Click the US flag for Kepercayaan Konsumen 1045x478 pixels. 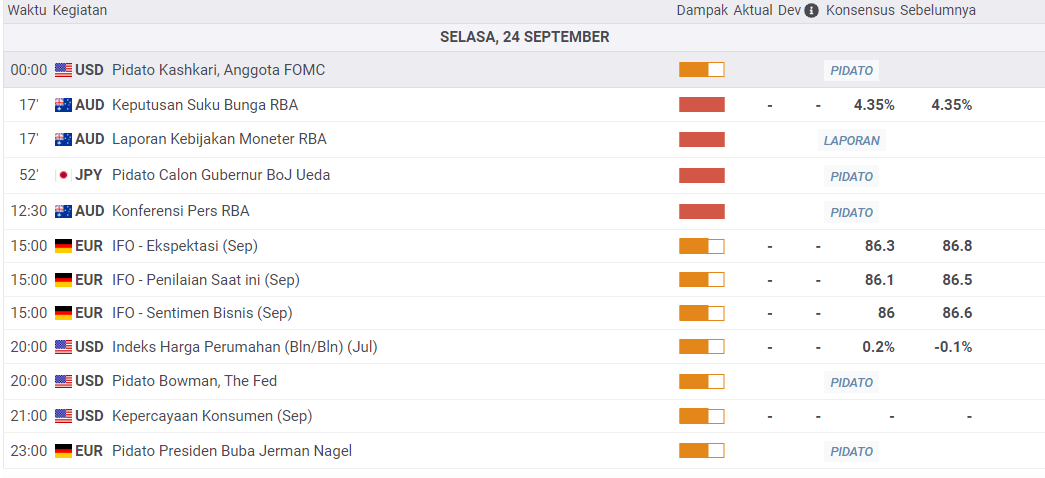[x=63, y=416]
